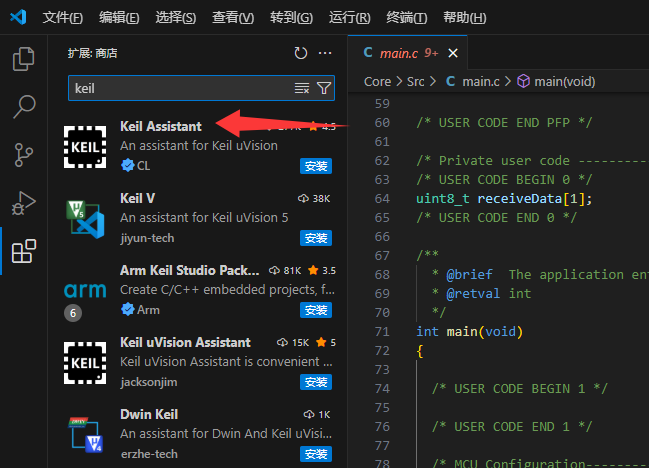Open the Help (帮助) menu
The image size is (649, 468).
(464, 17)
